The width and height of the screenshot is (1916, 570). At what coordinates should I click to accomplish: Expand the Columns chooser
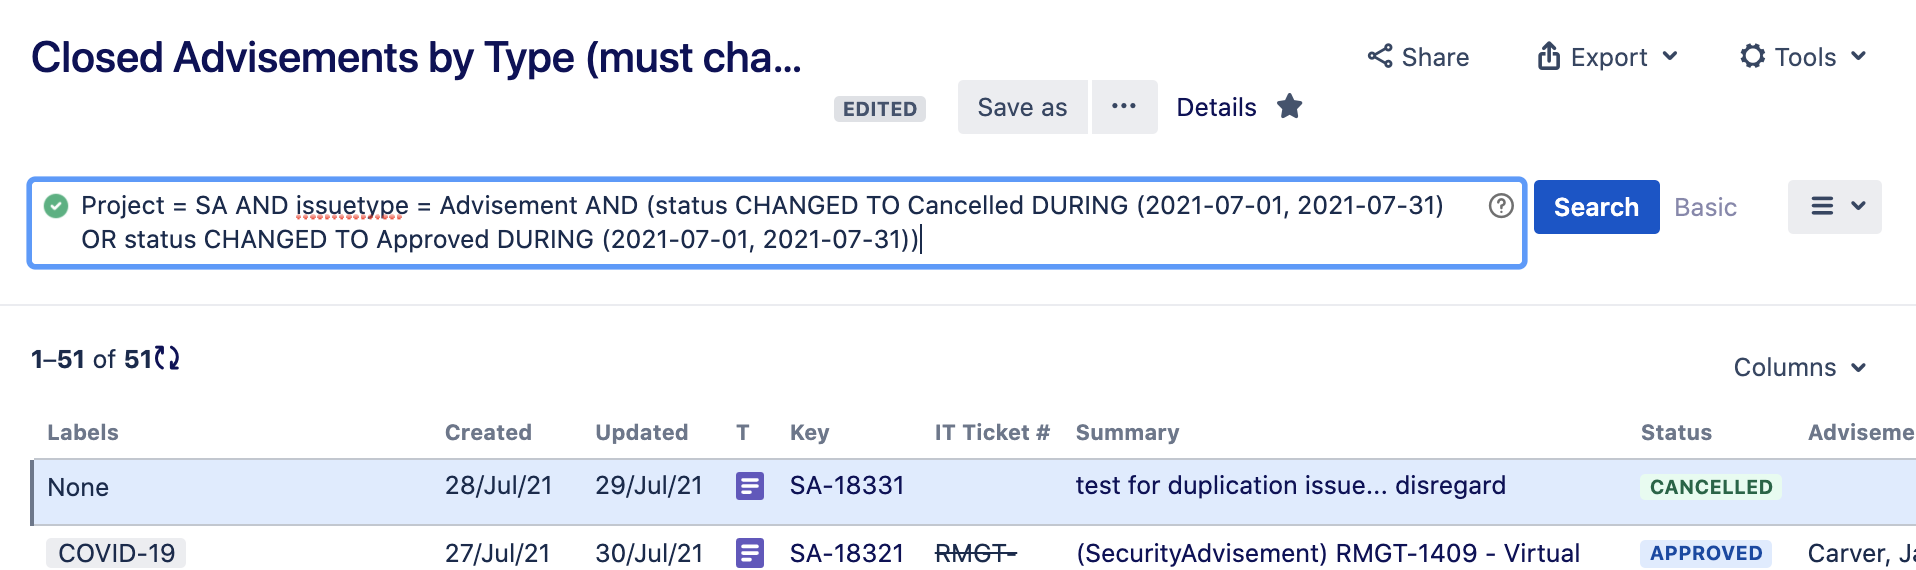(1800, 367)
